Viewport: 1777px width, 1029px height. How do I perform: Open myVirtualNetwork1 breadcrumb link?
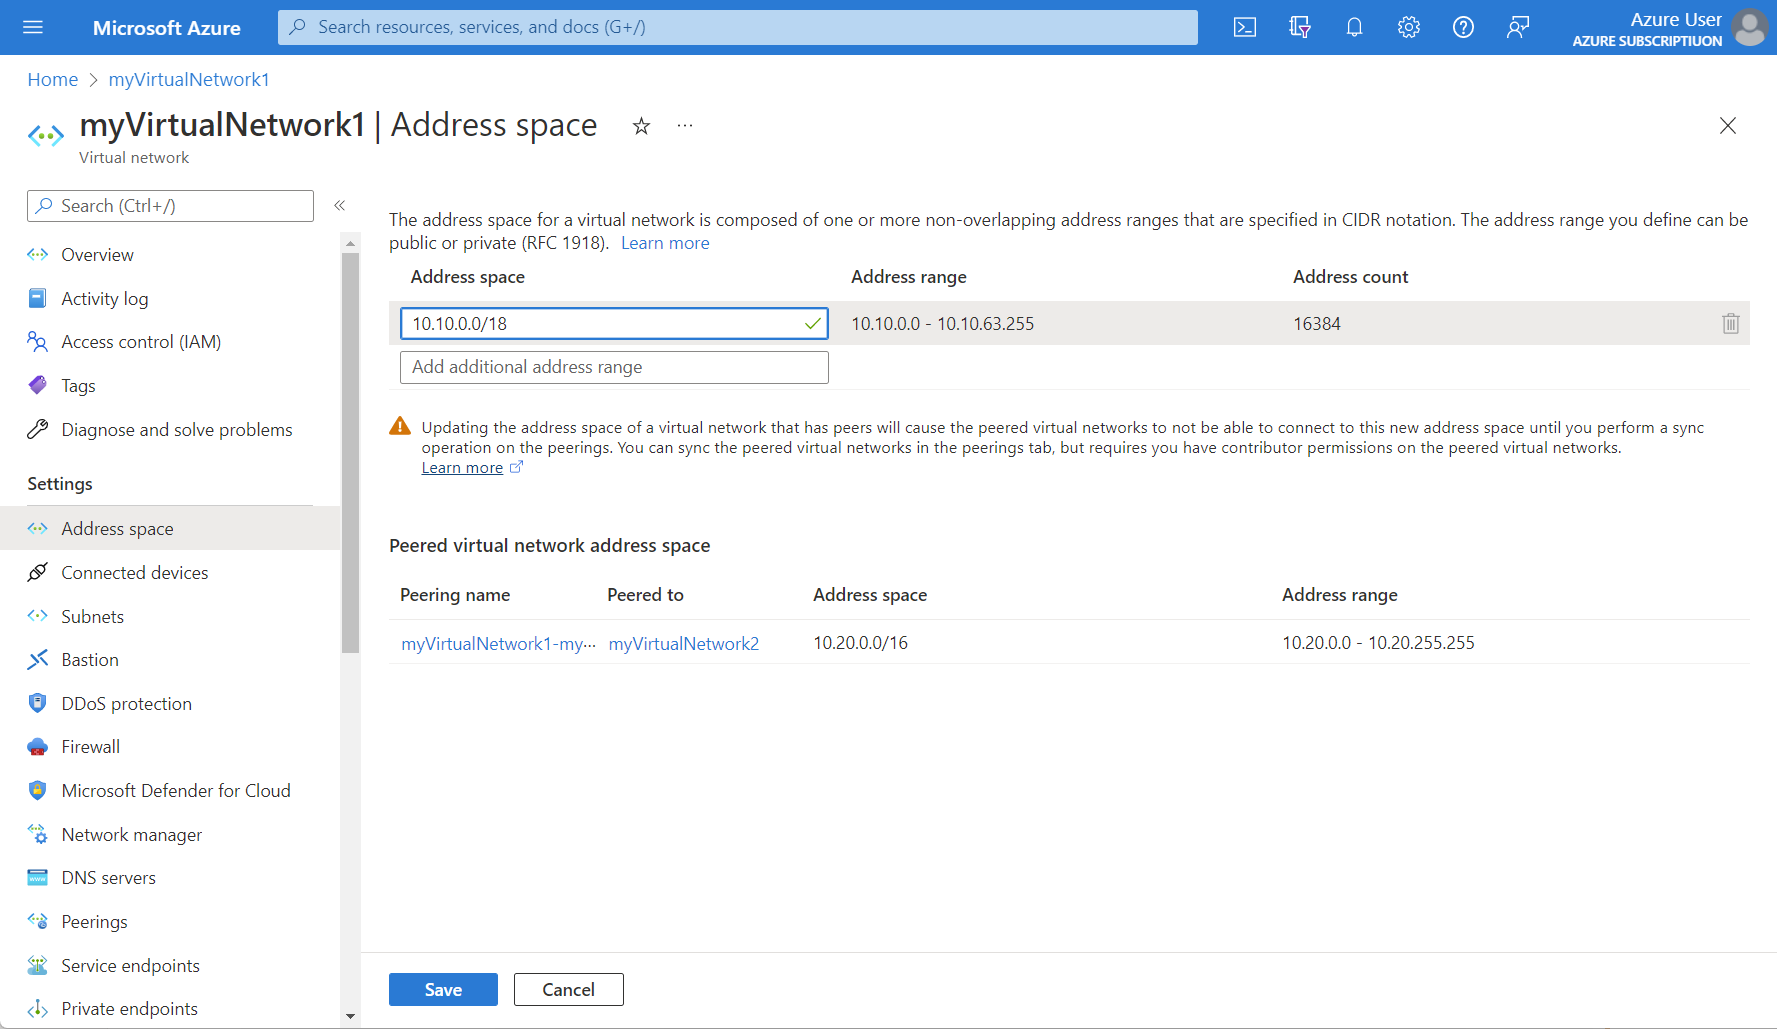coord(189,80)
